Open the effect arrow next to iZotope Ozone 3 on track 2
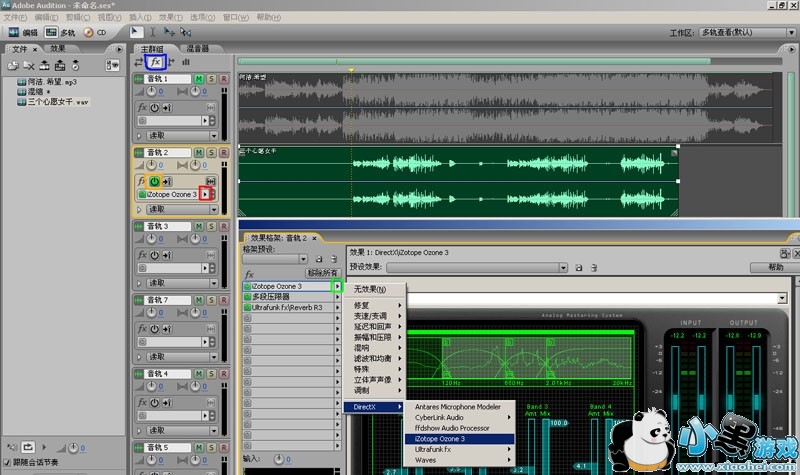This screenshot has height=475, width=800. (x=205, y=194)
